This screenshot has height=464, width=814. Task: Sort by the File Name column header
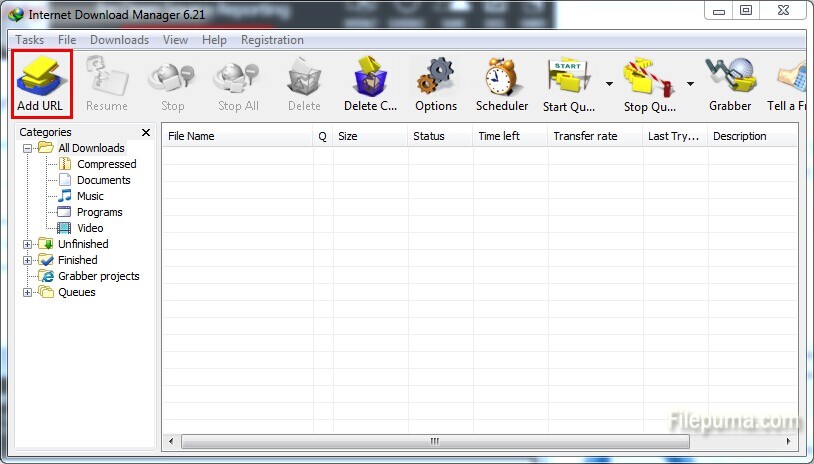pos(237,136)
